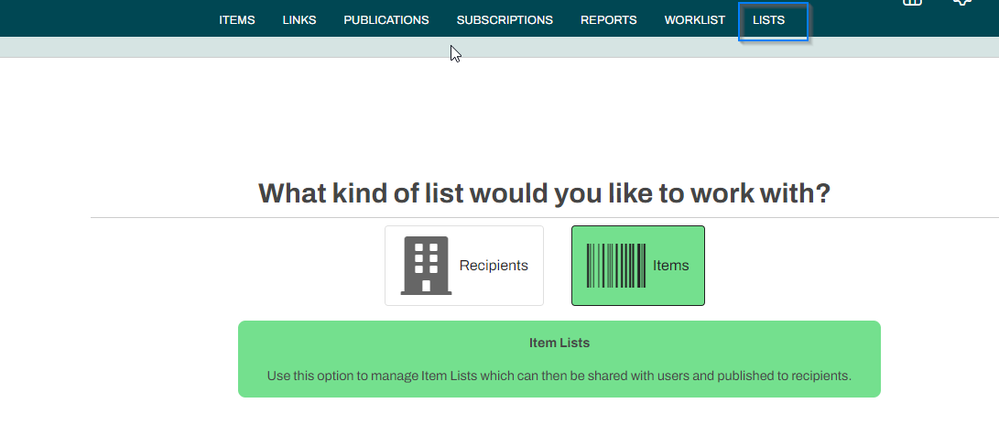Switch to the PUBLICATIONS tab
999x448 pixels.
[386, 20]
